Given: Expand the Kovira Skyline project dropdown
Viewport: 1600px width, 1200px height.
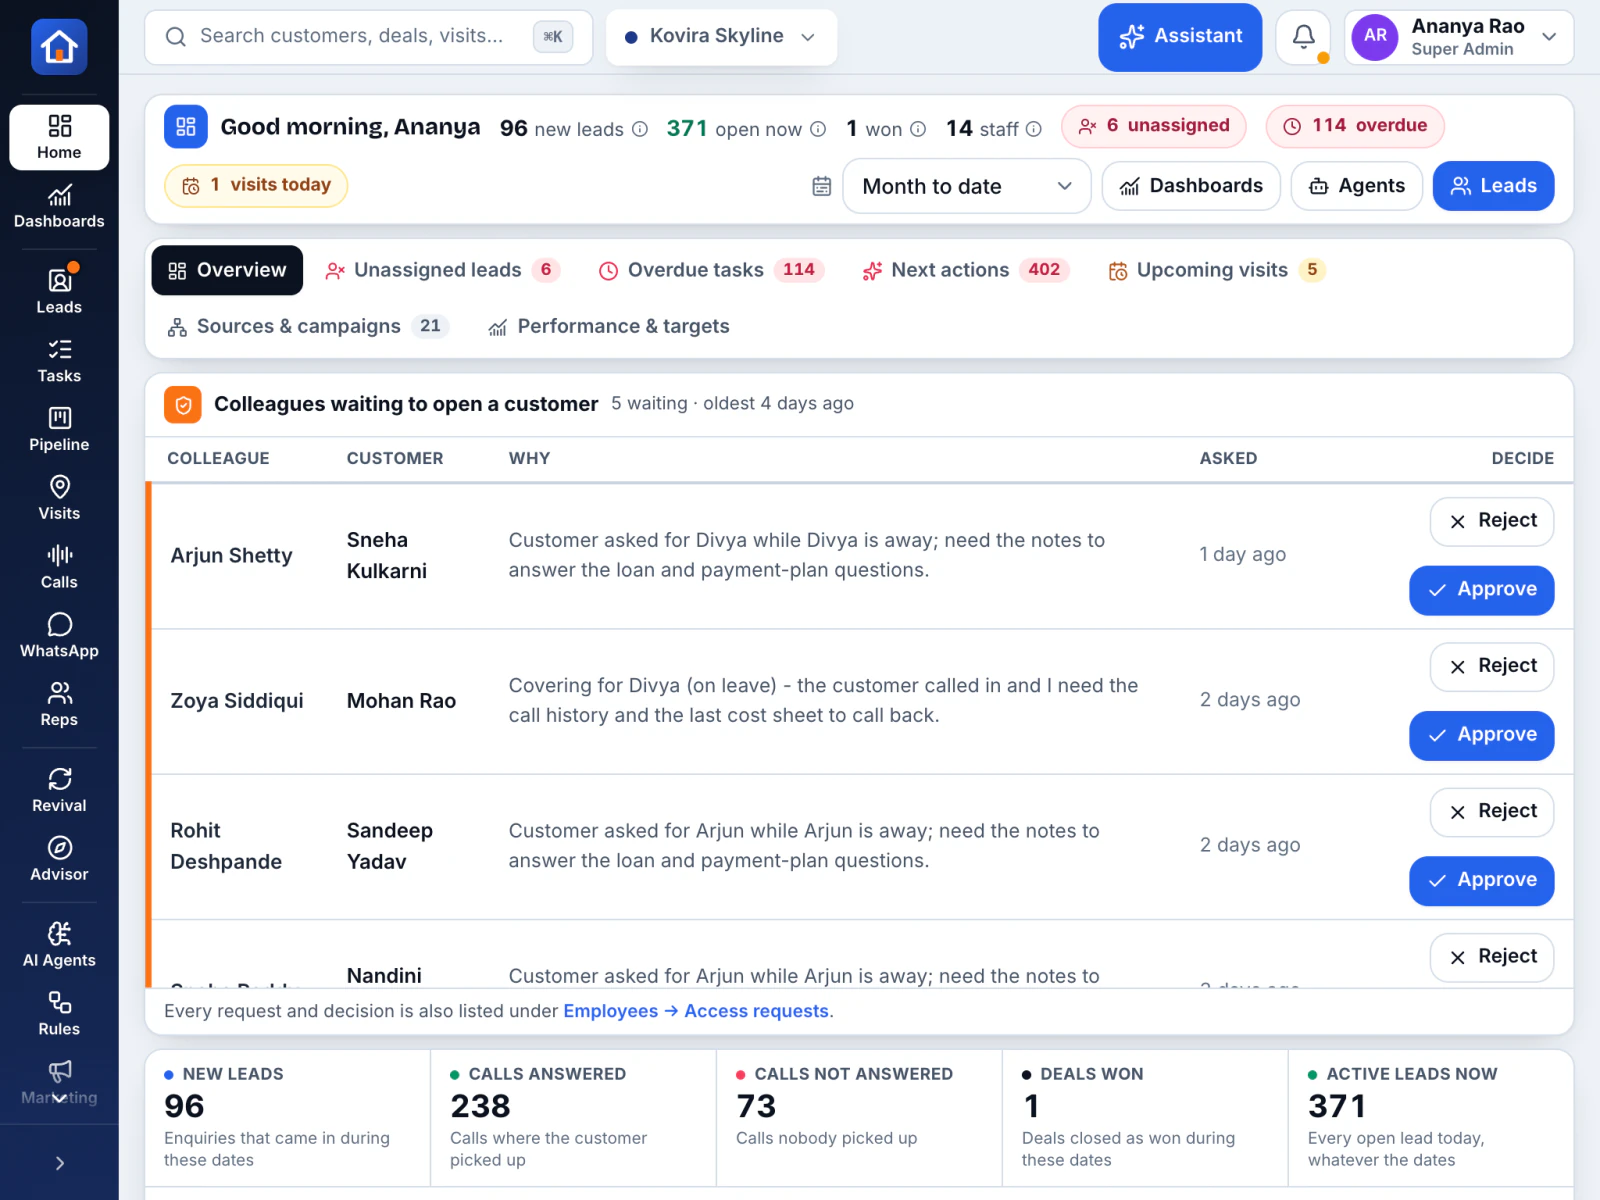Looking at the screenshot, I should (721, 37).
